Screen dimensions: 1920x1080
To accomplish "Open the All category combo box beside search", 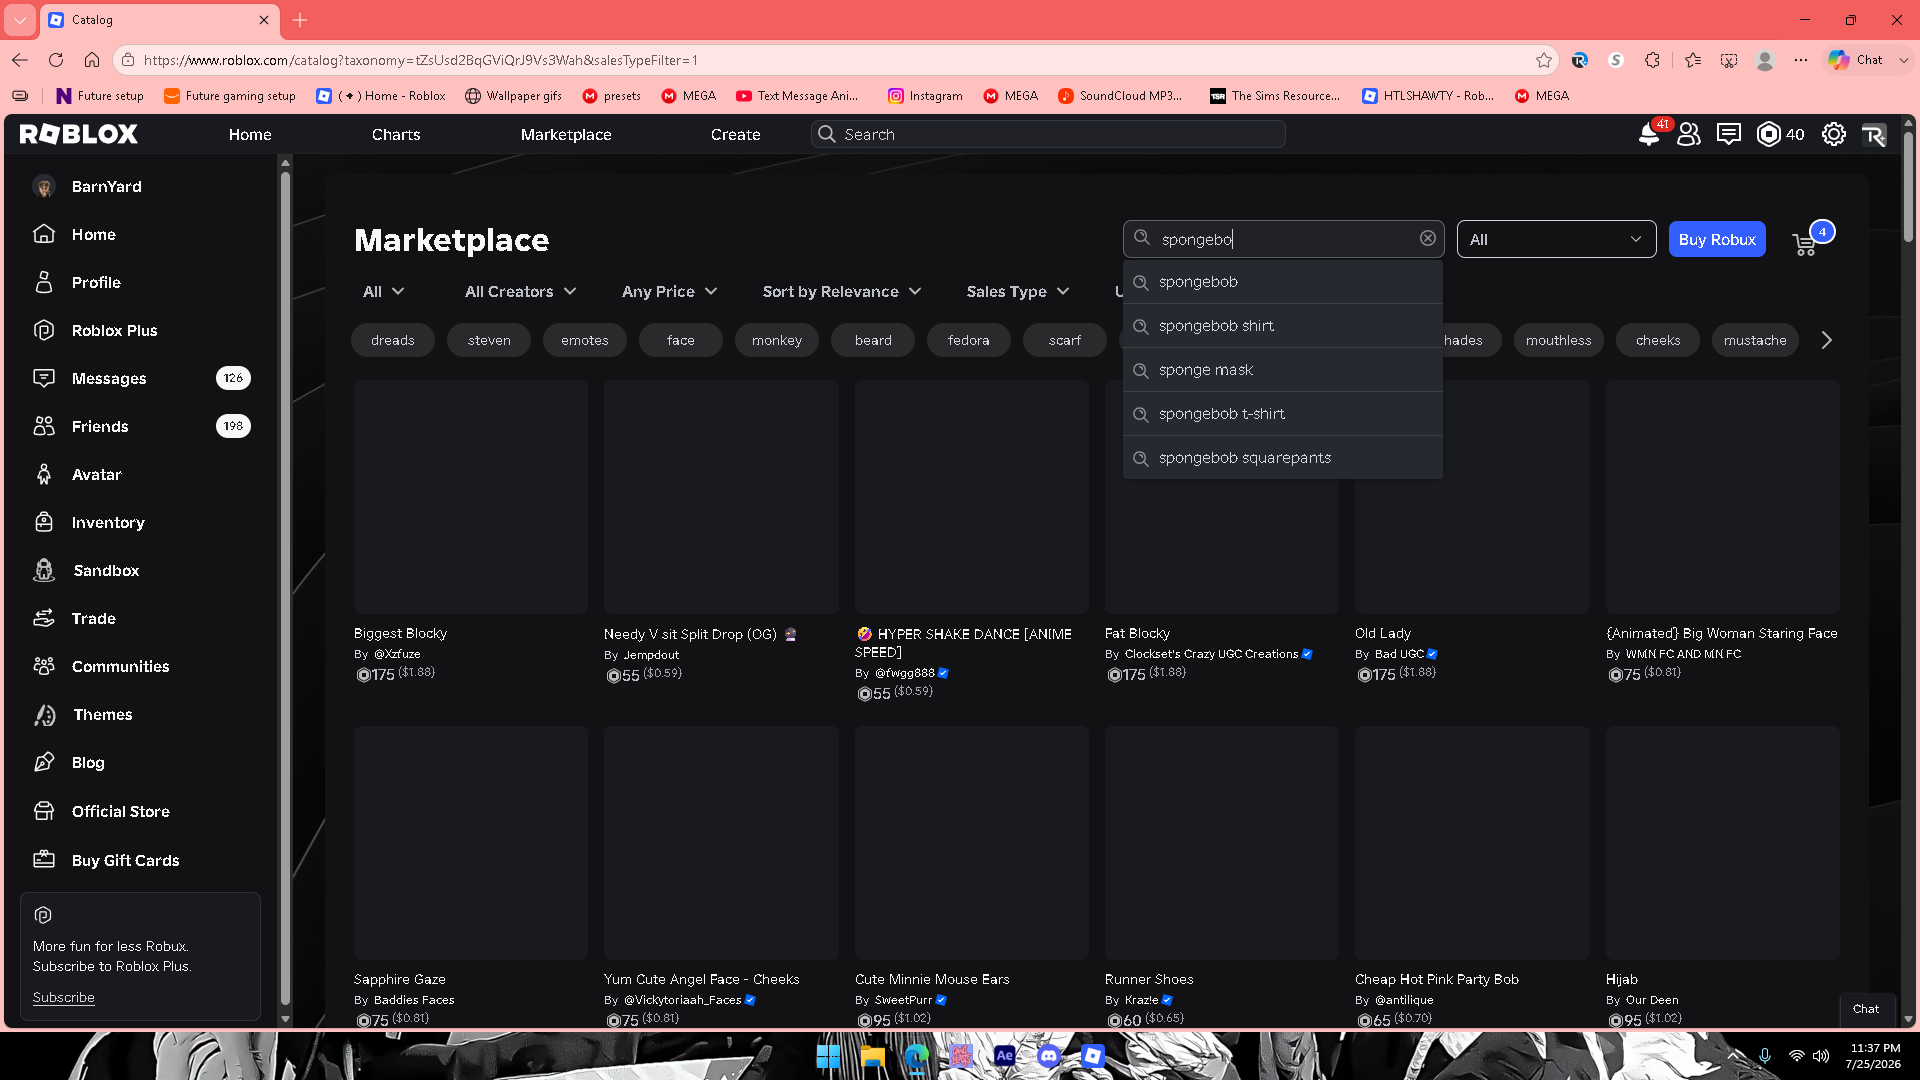I will click(1556, 239).
